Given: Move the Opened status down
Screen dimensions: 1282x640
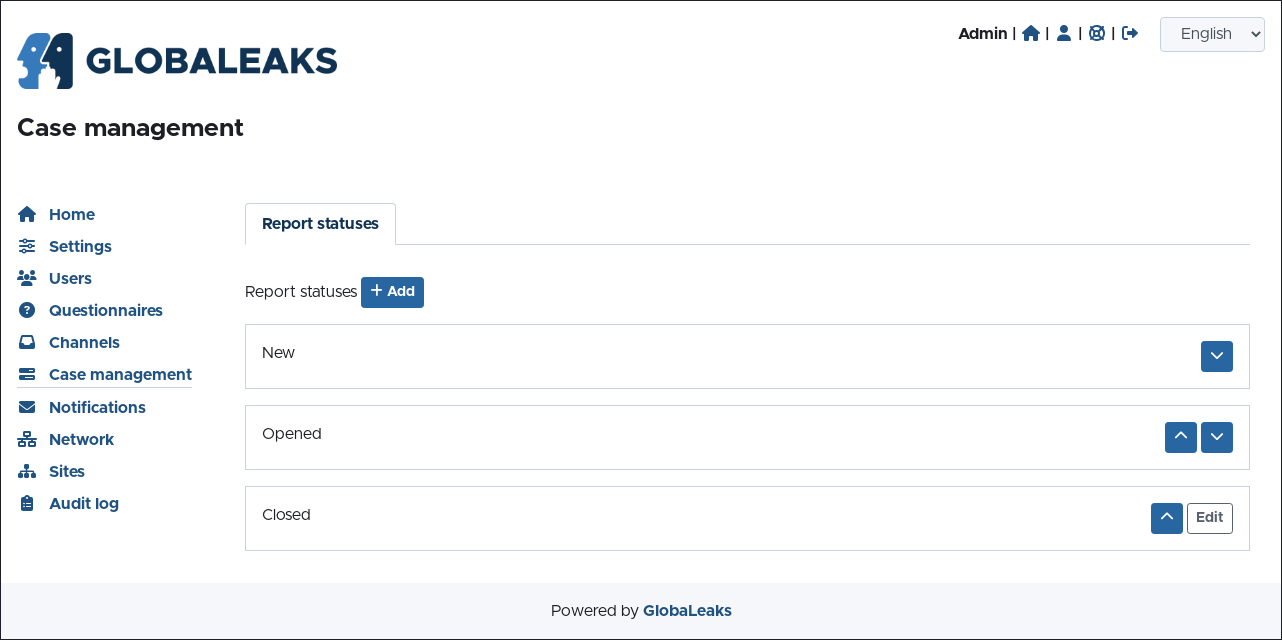Looking at the screenshot, I should [1216, 437].
